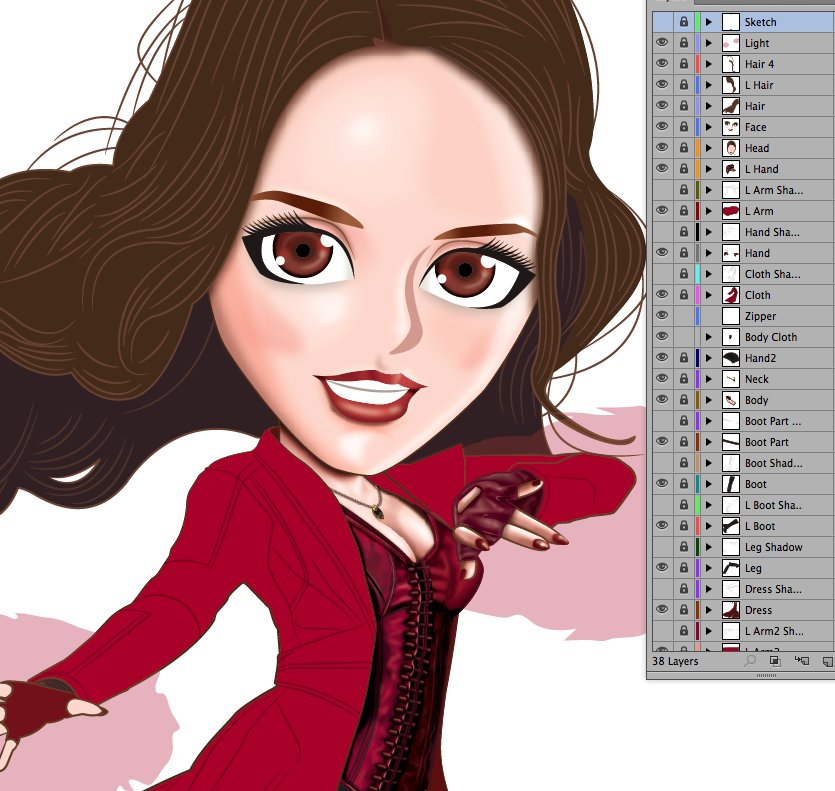Hide the L Arm layer
835x791 pixels.
[x=662, y=211]
